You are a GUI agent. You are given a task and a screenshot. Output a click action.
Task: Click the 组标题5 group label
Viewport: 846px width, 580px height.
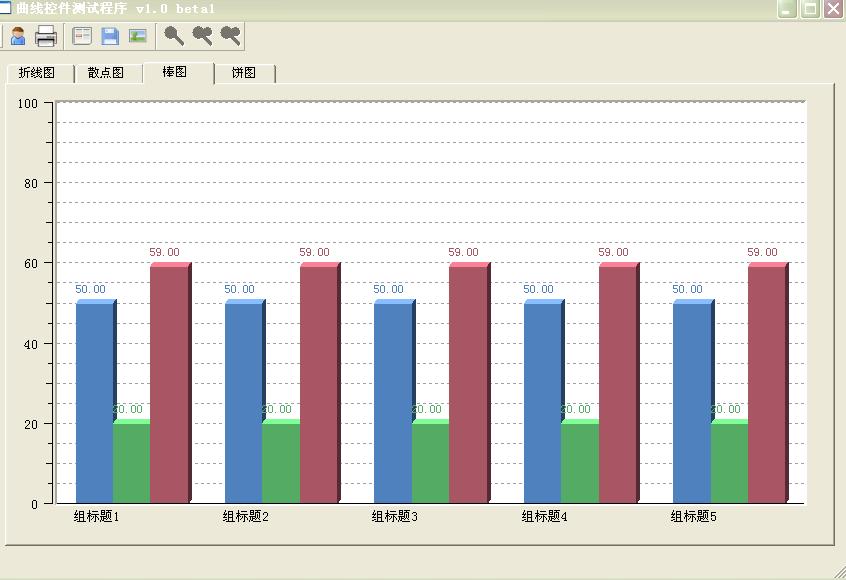[693, 516]
